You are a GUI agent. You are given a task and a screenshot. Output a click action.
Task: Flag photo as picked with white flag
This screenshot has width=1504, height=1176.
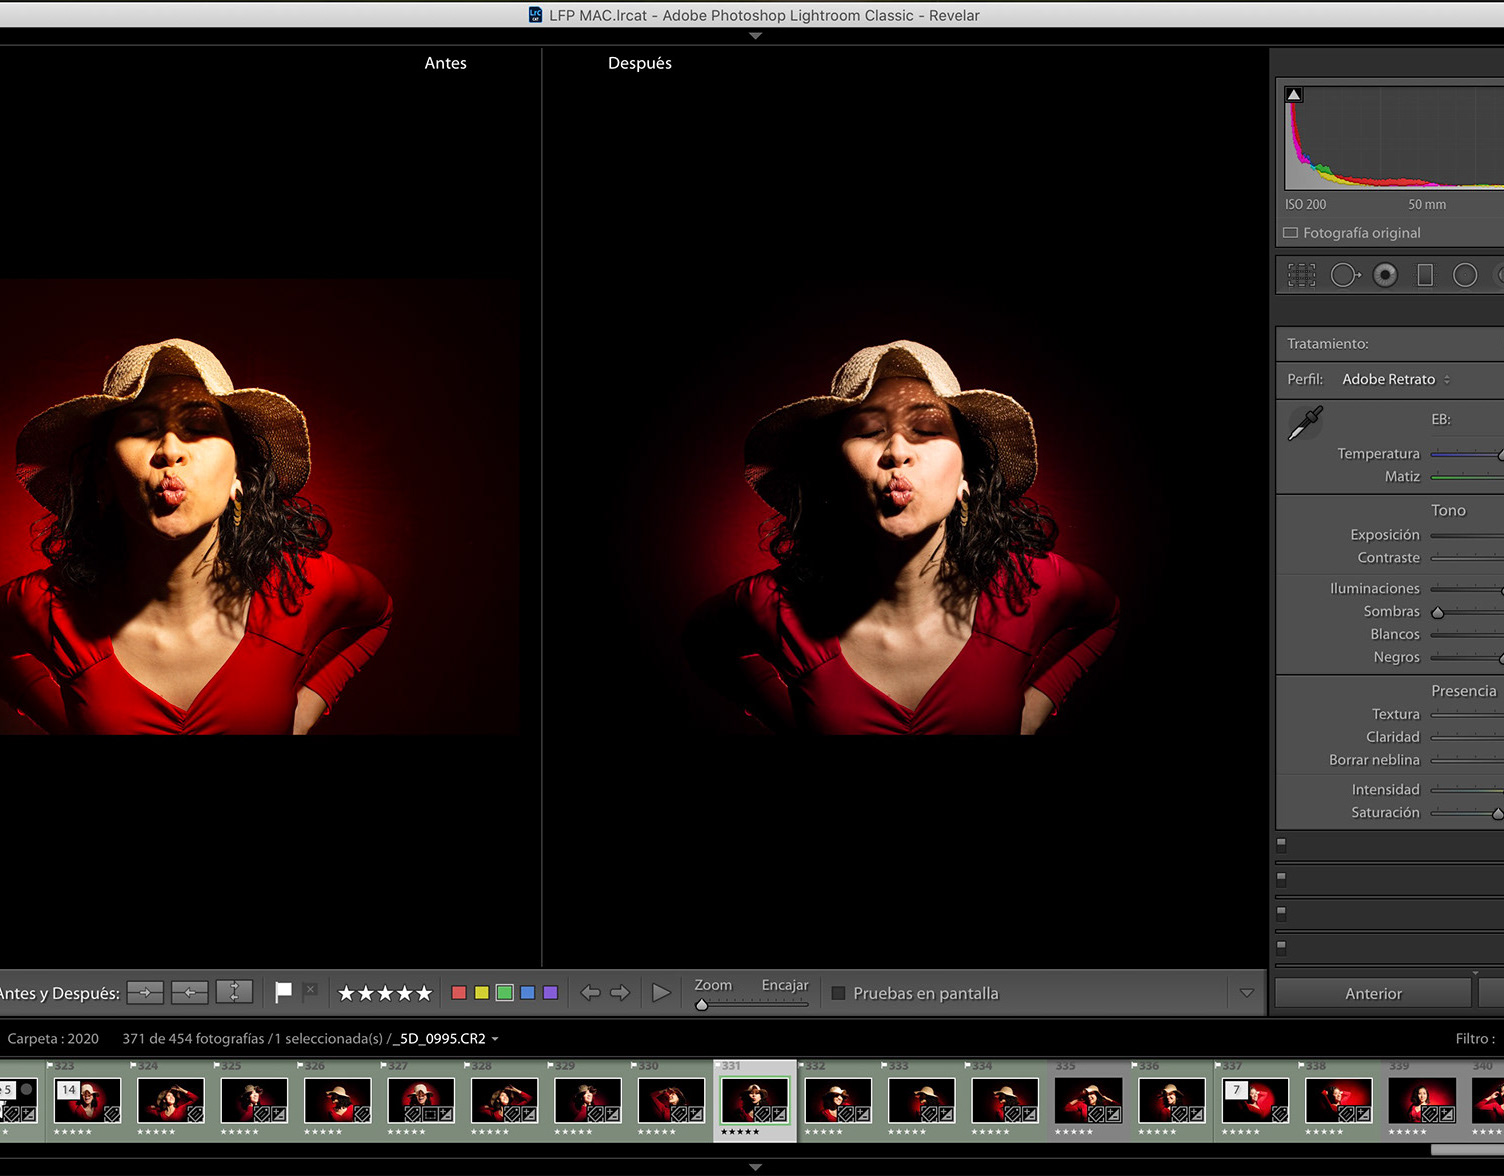coord(283,992)
